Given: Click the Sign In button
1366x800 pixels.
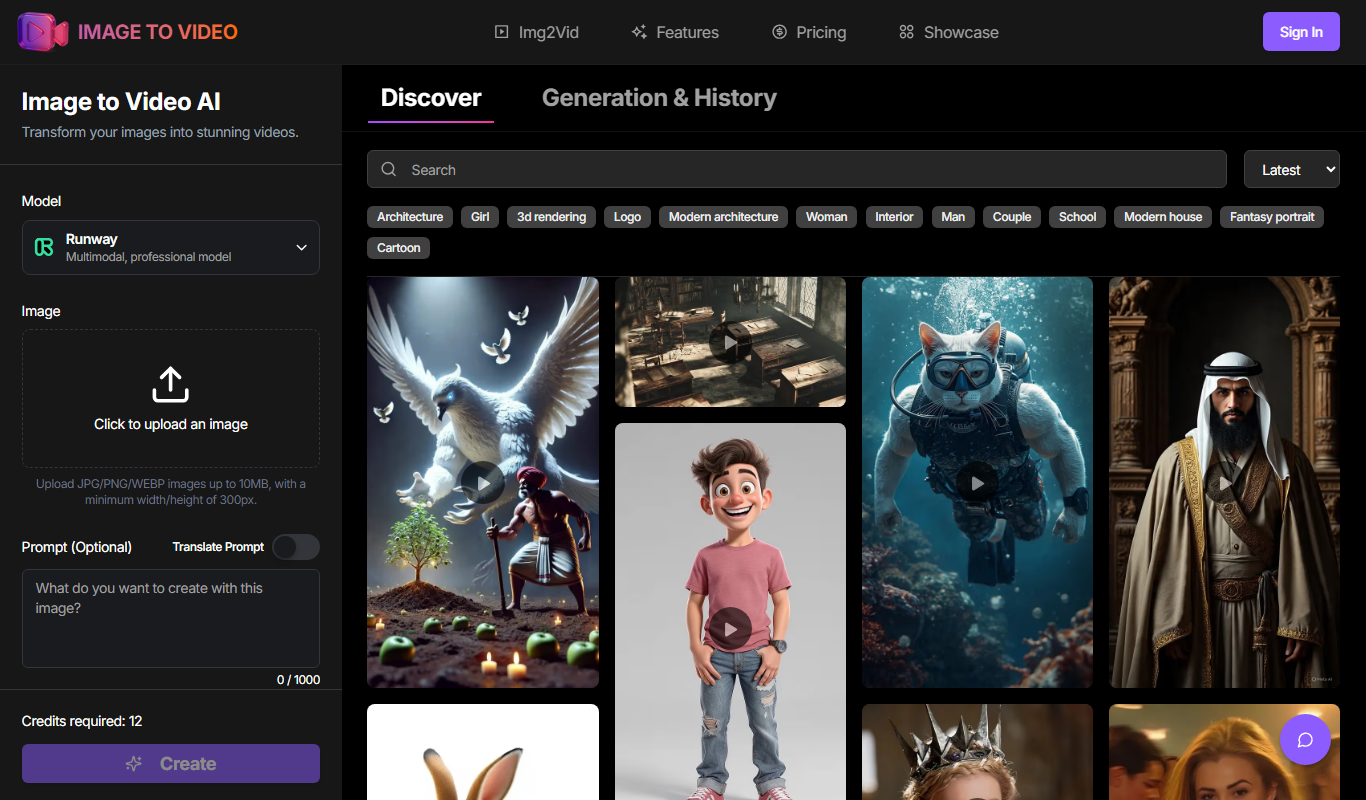Looking at the screenshot, I should click(1301, 32).
